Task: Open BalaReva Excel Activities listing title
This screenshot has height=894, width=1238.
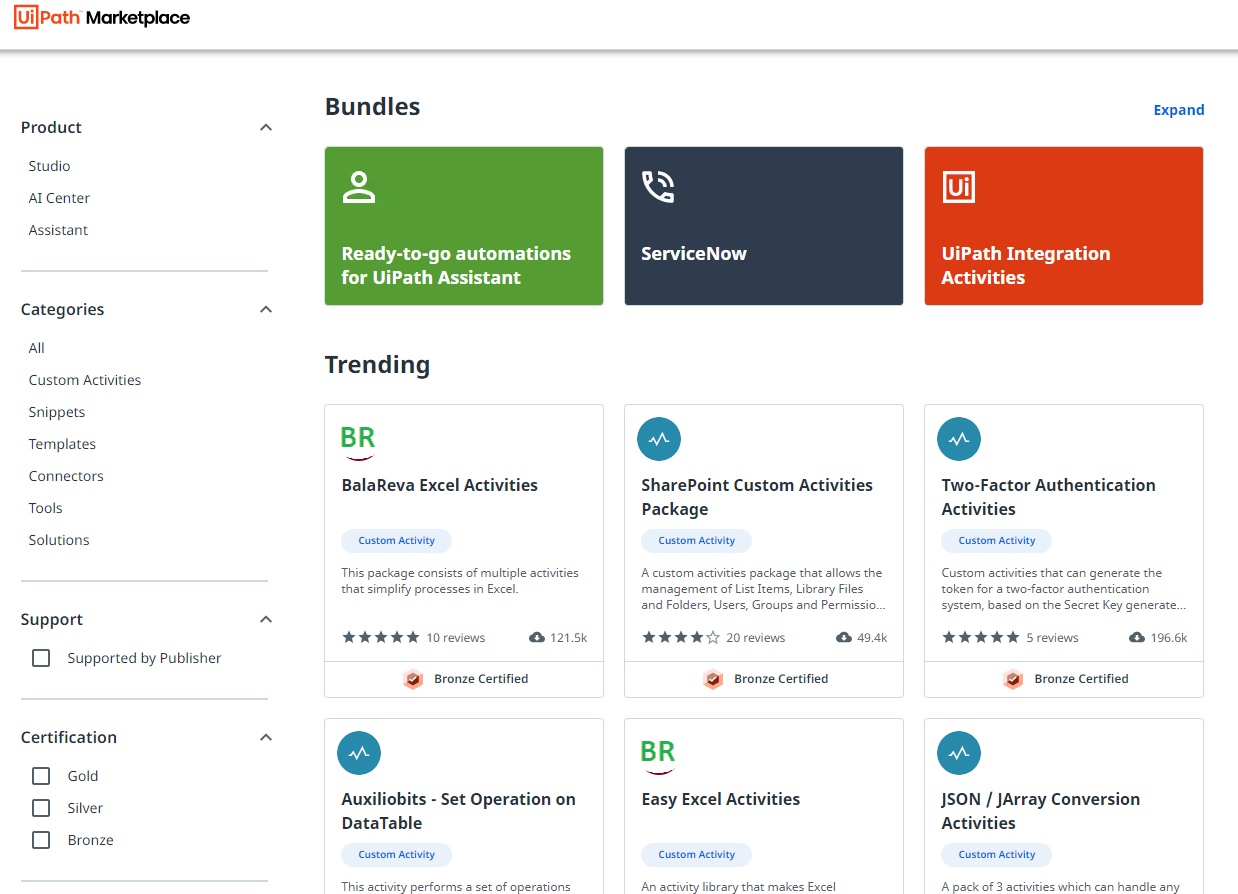Action: (x=440, y=485)
